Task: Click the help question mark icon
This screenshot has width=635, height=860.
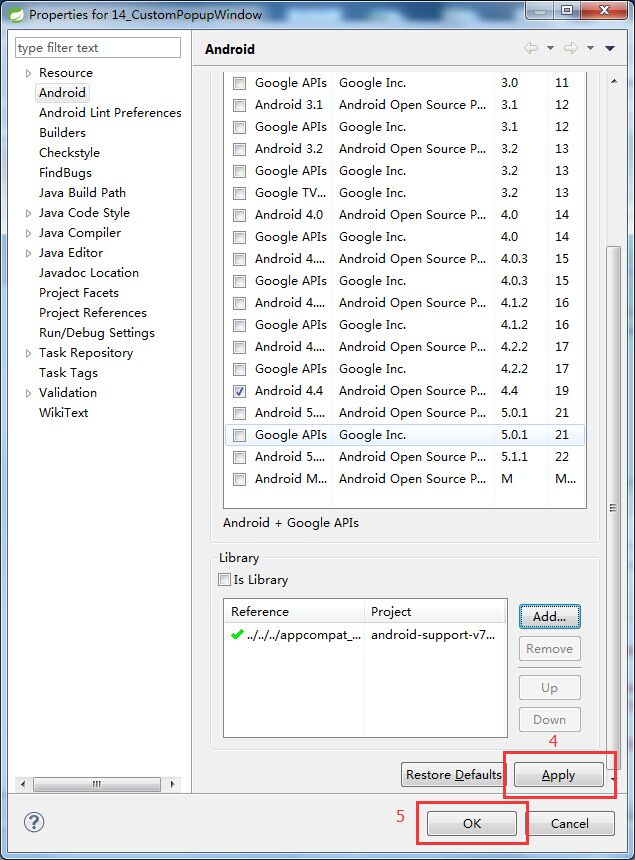Action: [34, 822]
